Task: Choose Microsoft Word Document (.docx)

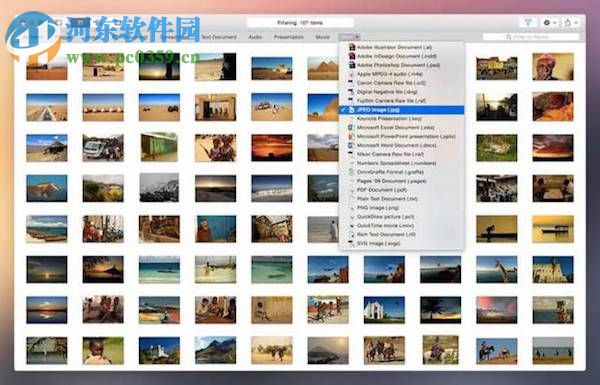Action: click(401, 145)
